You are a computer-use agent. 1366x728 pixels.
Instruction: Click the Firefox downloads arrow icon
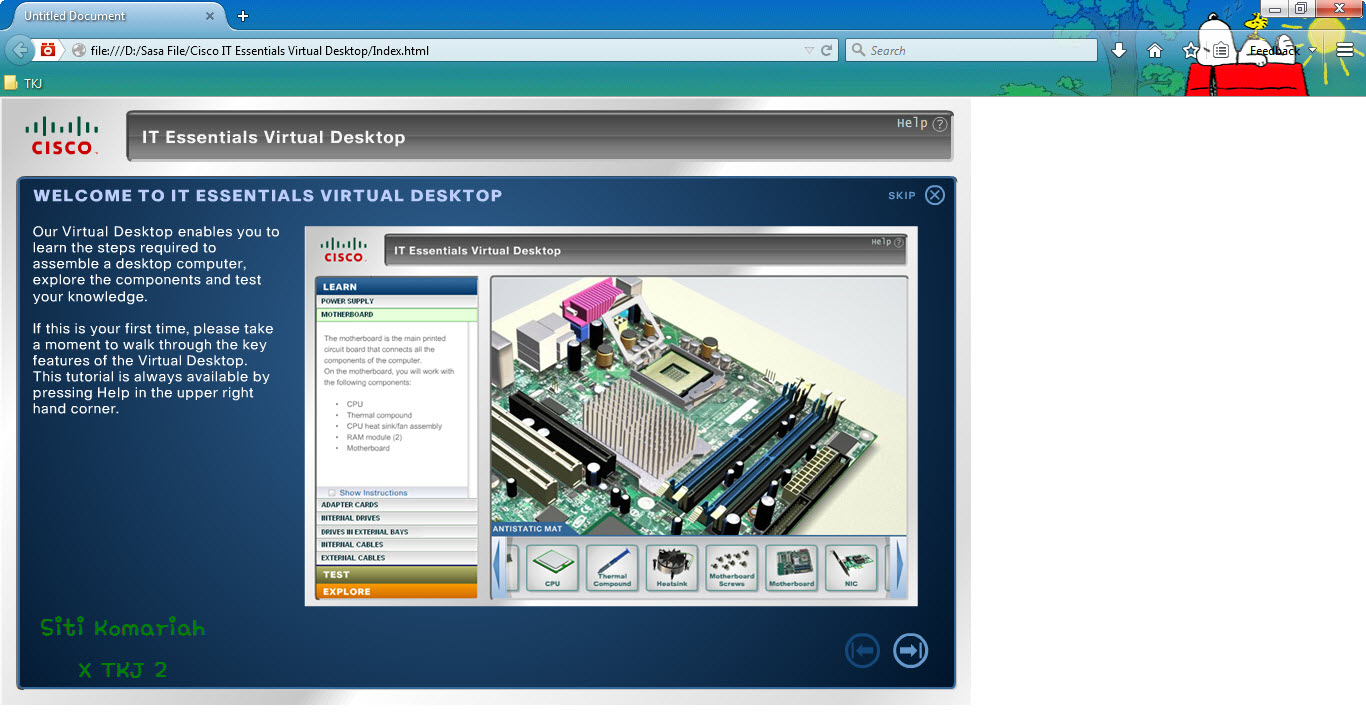[1119, 49]
